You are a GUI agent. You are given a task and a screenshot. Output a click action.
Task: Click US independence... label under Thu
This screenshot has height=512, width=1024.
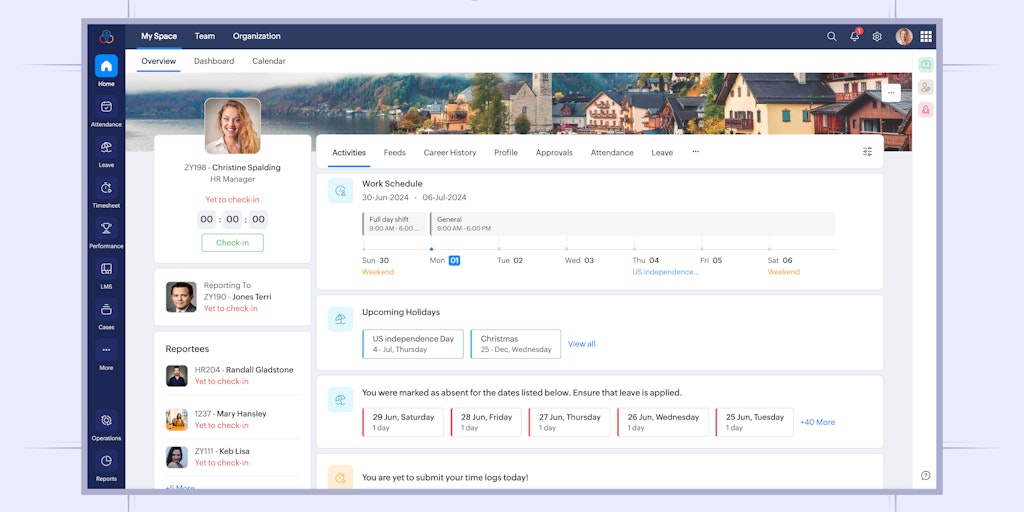pyautogui.click(x=665, y=272)
